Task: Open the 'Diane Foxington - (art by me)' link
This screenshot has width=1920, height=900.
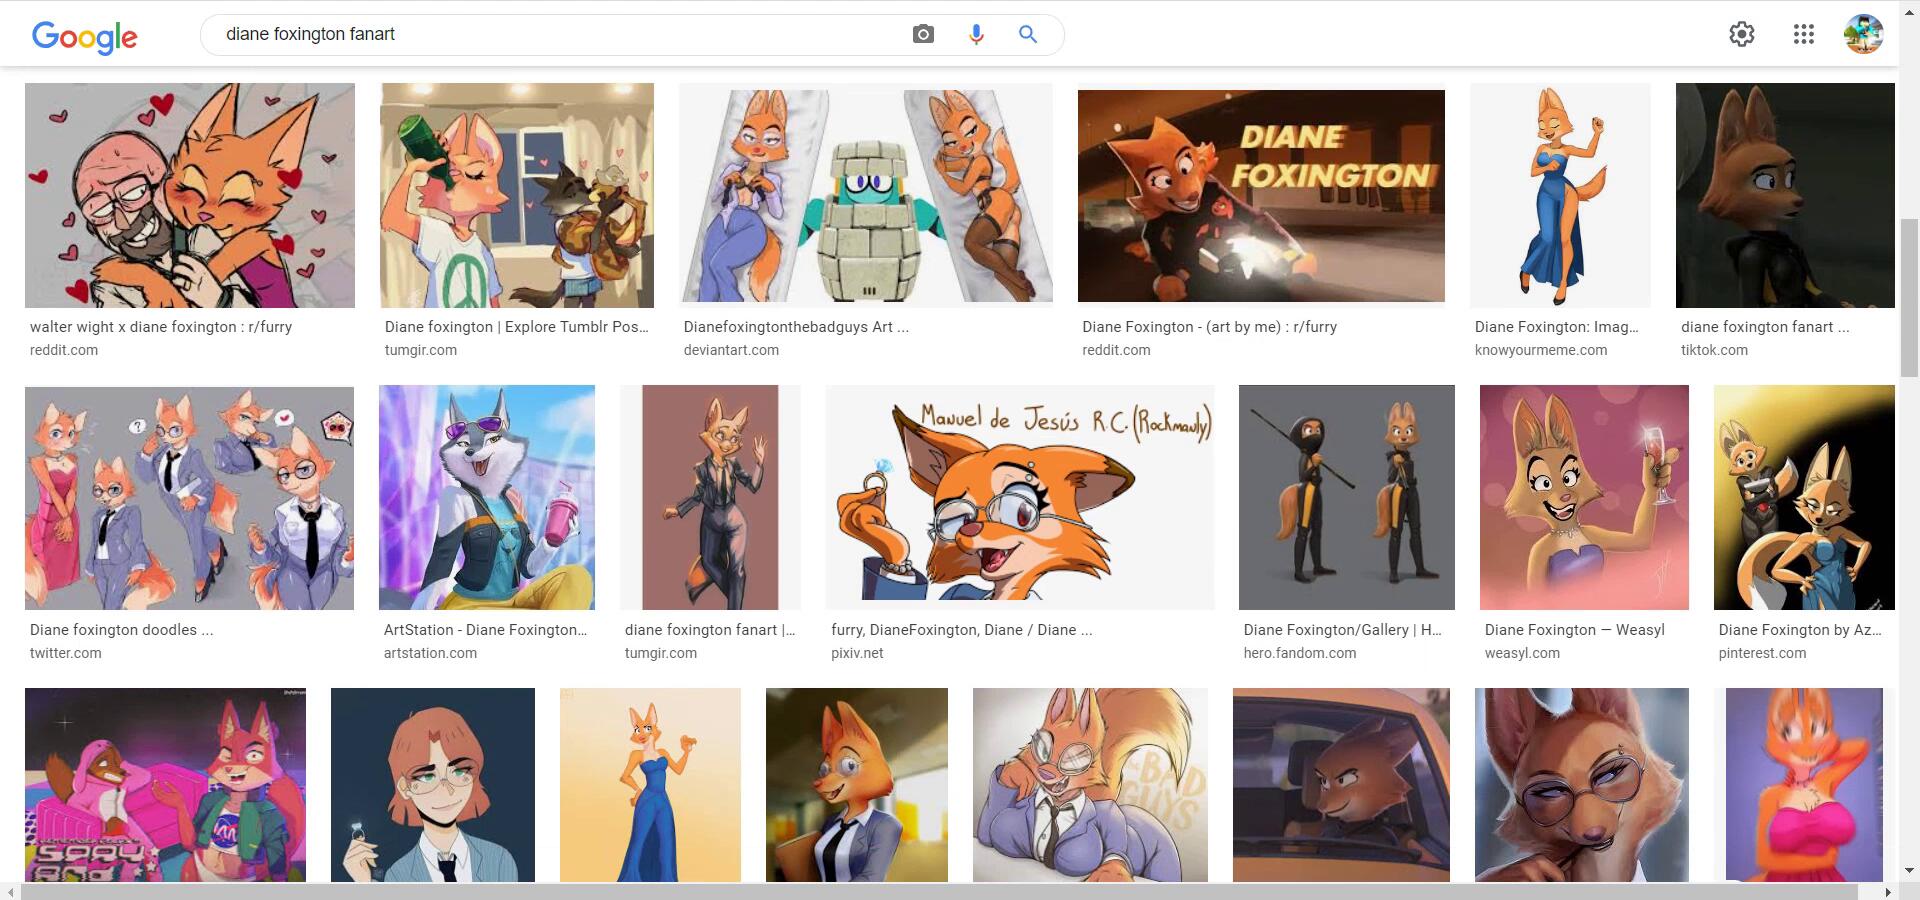Action: pos(1209,327)
